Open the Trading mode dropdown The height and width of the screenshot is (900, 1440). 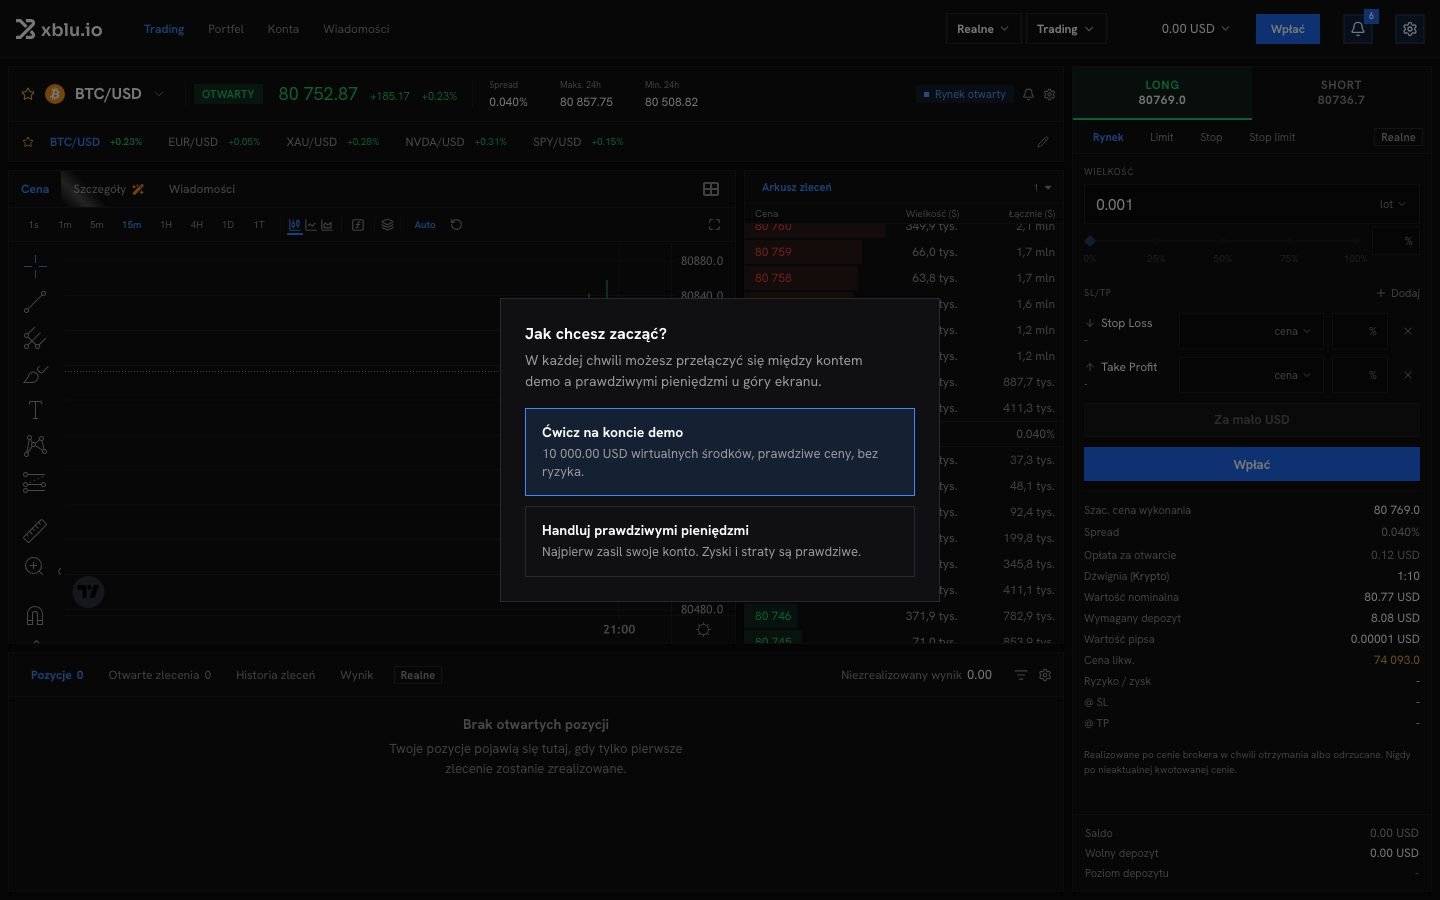pyautogui.click(x=1066, y=29)
